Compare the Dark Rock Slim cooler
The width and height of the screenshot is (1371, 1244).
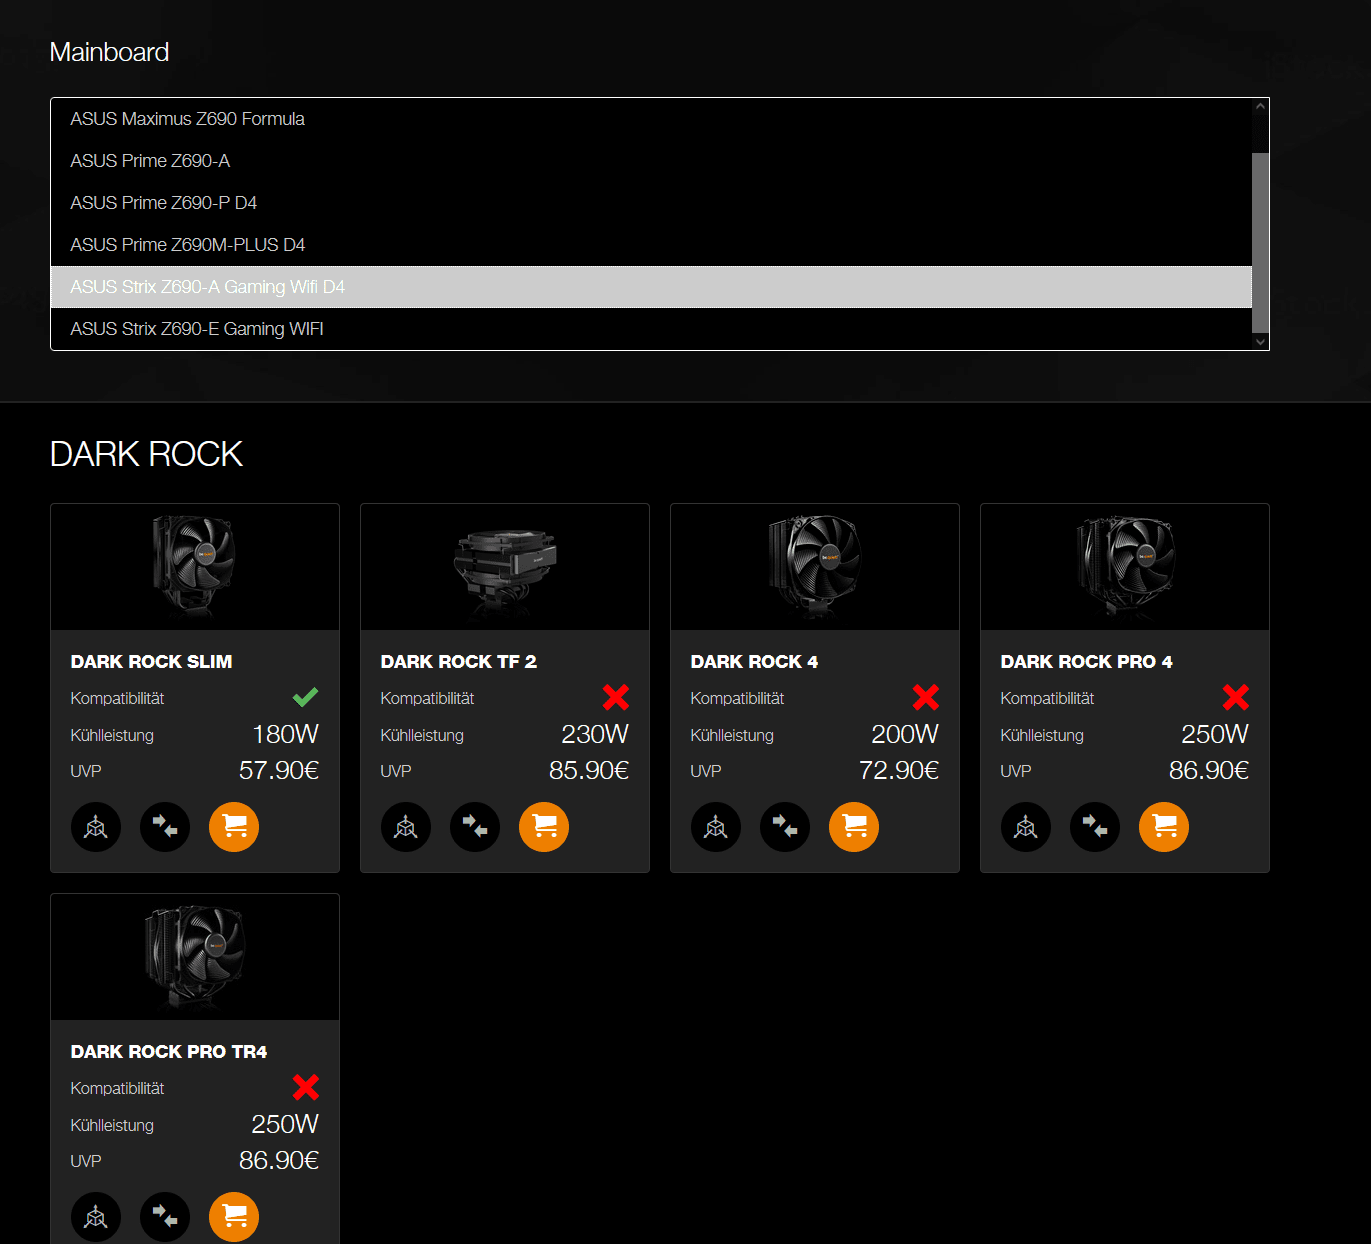[x=165, y=827]
